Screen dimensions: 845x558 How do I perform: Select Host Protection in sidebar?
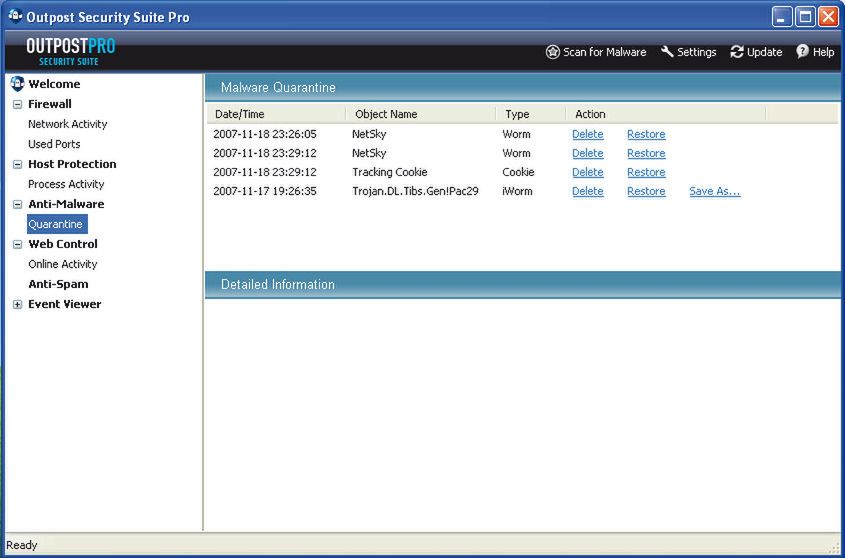click(x=72, y=164)
